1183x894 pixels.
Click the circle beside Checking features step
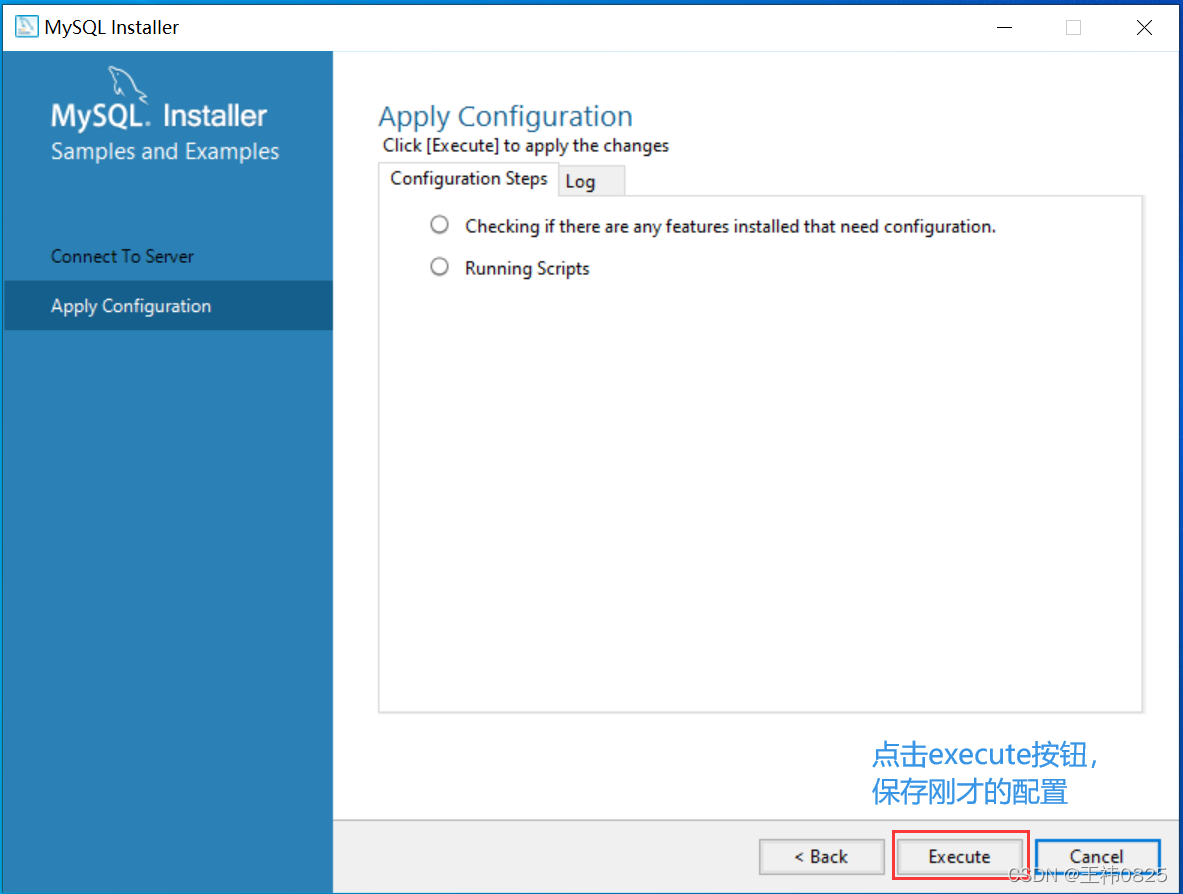click(439, 225)
